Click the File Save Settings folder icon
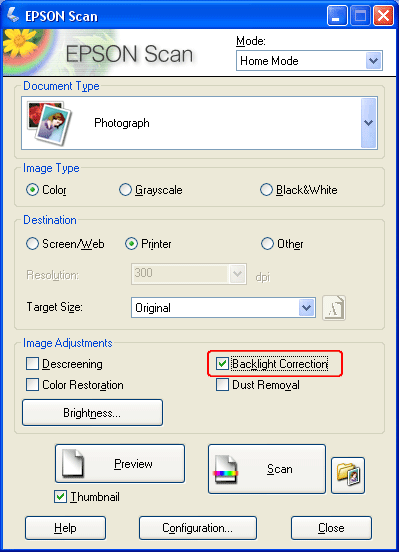 348,475
